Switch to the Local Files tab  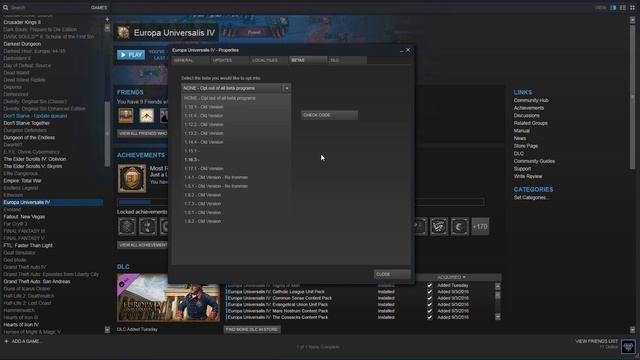269,60
